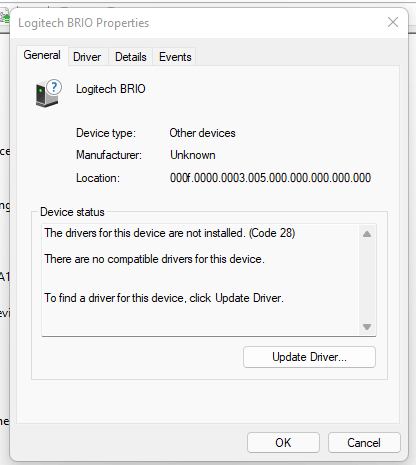Click the 'Device type:' label
Viewport: 416px width, 465px height.
coord(106,133)
